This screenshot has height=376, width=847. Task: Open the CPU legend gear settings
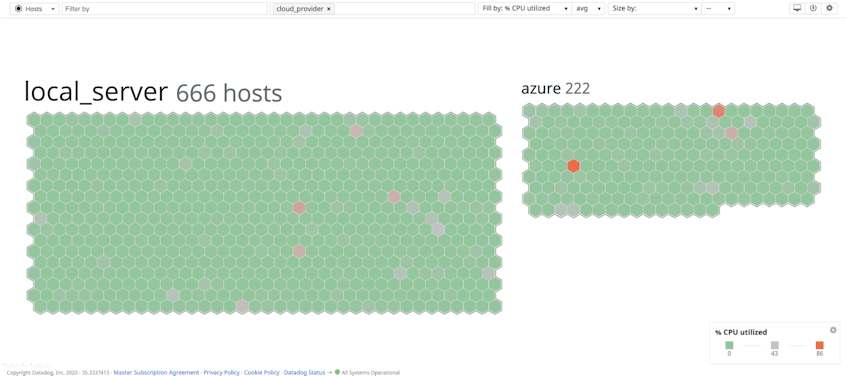tap(833, 330)
